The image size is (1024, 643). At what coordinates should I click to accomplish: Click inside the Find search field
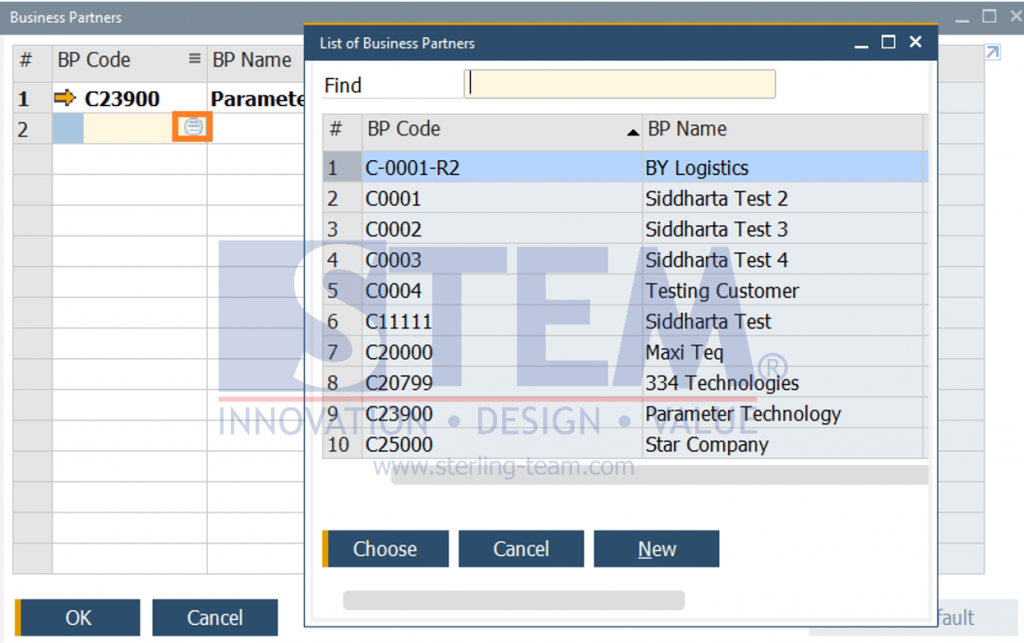[620, 84]
